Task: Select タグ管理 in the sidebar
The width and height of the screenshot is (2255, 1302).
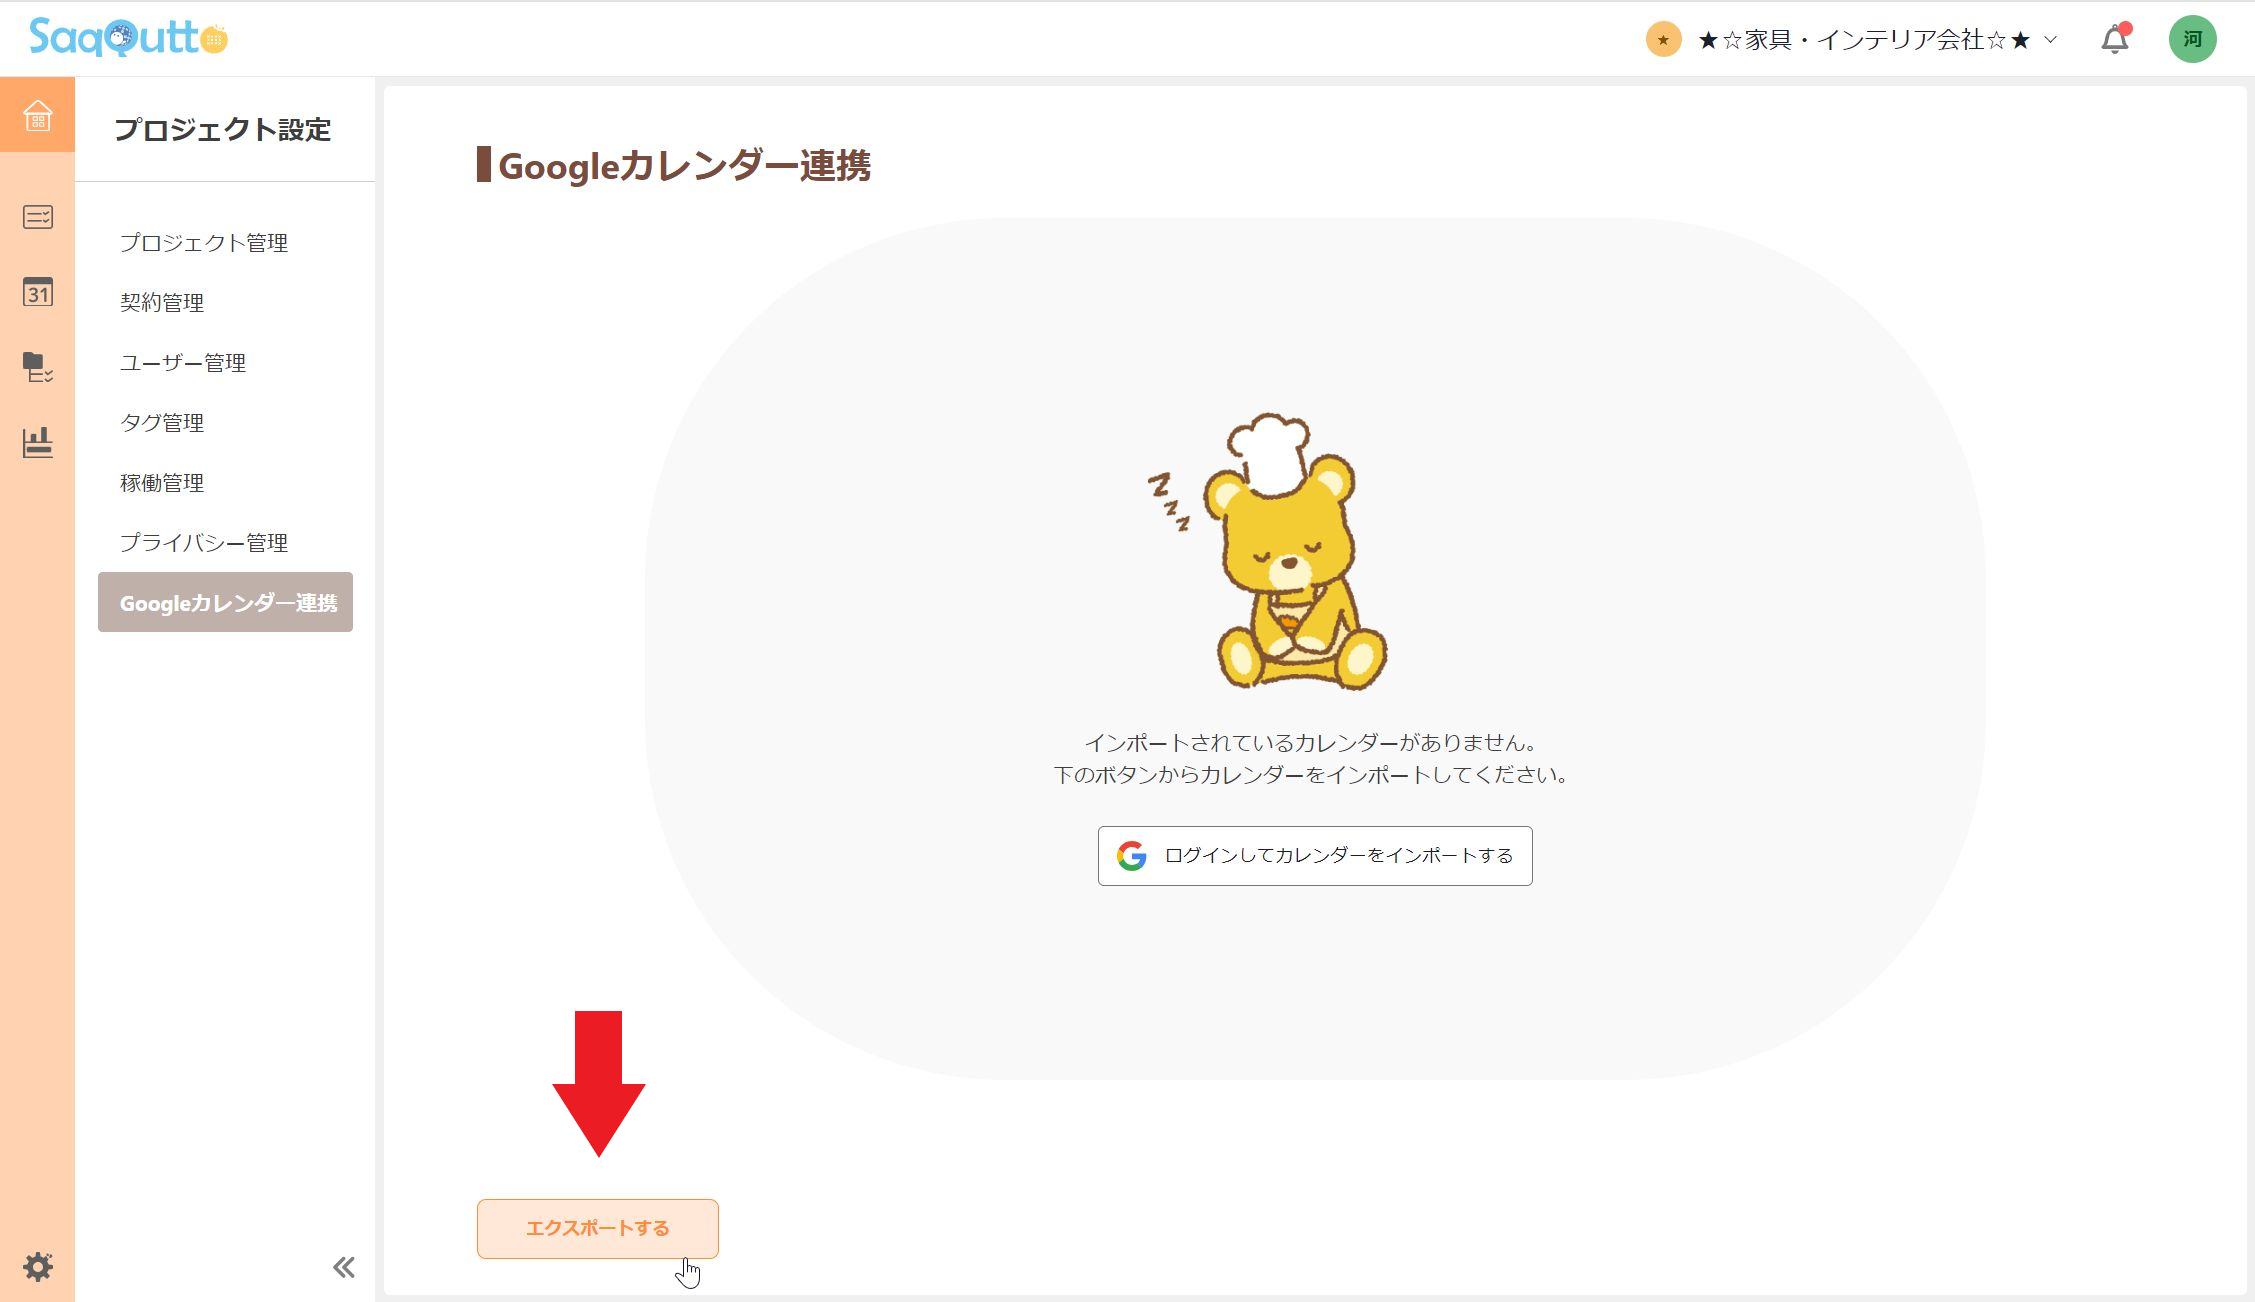Action: [x=162, y=422]
